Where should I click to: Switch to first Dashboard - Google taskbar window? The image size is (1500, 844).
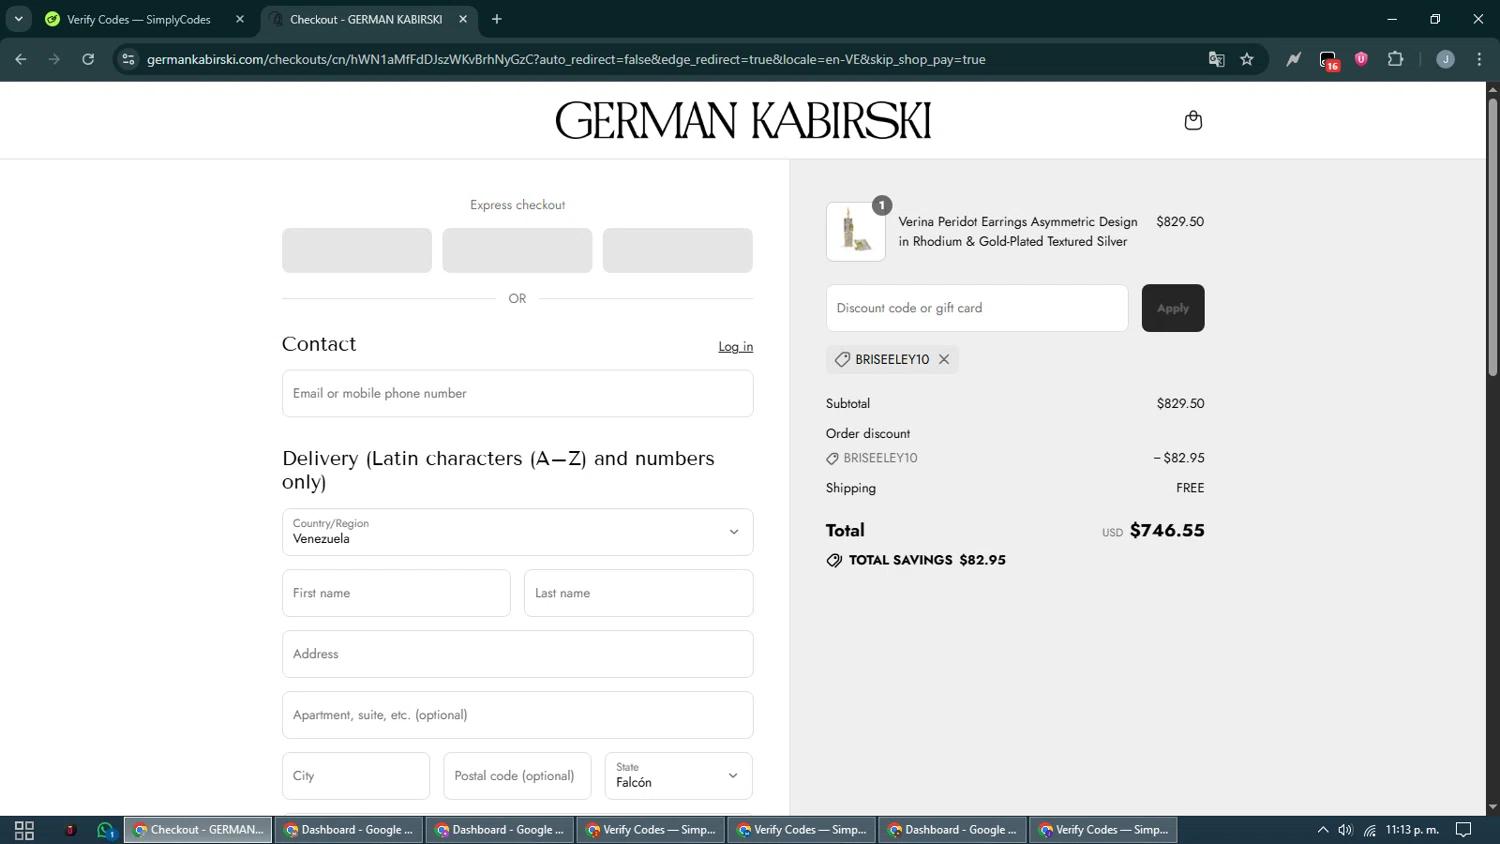coord(349,830)
